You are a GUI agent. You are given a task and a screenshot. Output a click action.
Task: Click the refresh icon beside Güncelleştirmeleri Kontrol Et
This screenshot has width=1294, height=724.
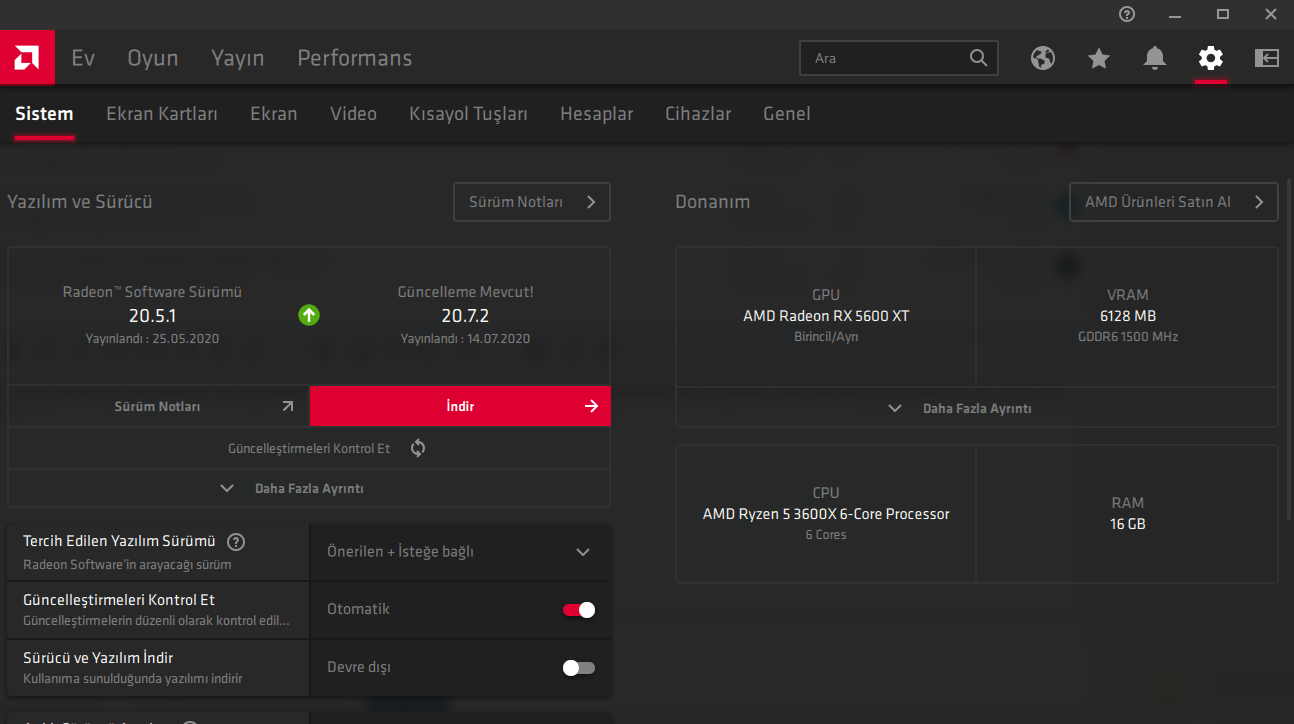[x=418, y=448]
